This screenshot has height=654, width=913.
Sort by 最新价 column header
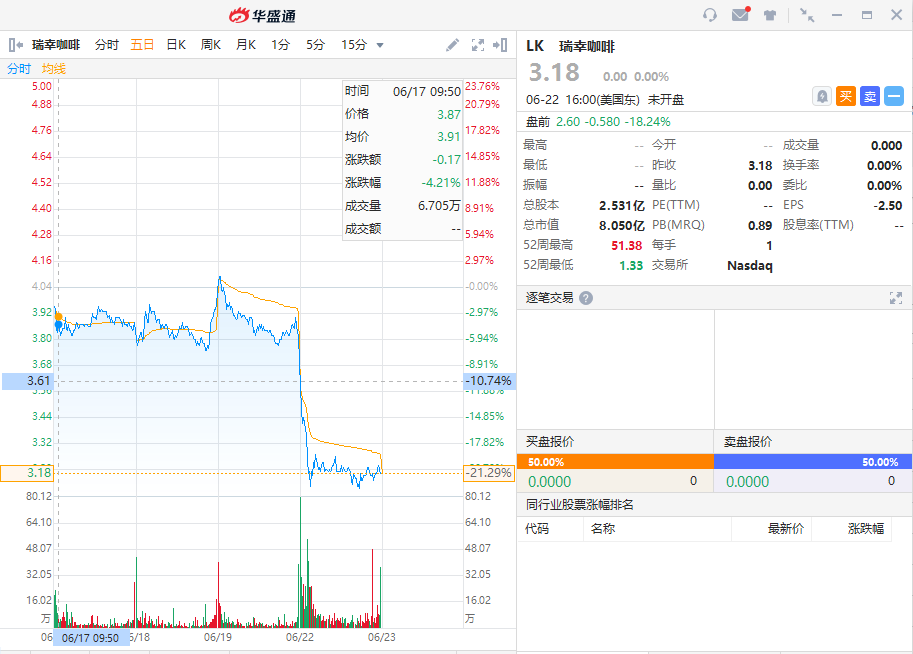point(785,529)
